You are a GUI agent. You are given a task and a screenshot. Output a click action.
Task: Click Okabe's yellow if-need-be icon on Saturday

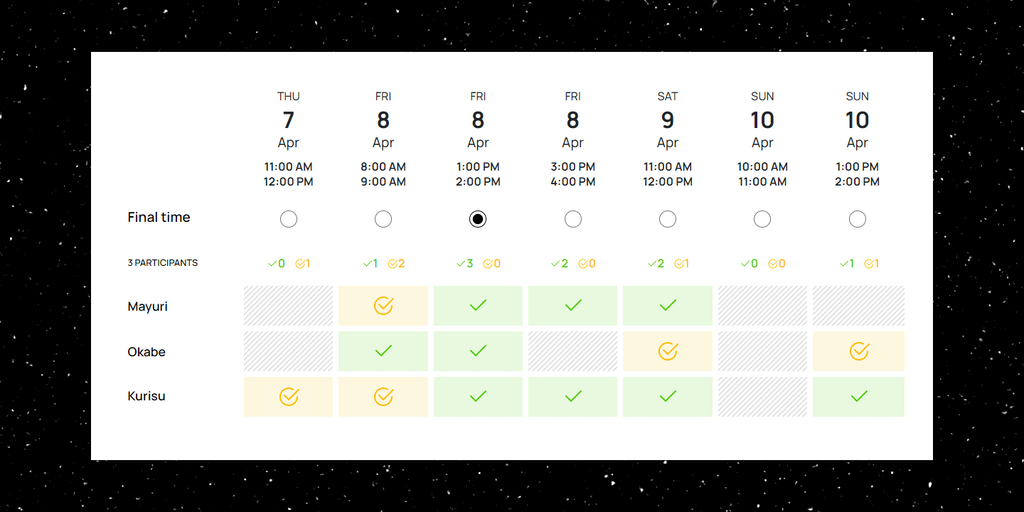pos(668,351)
